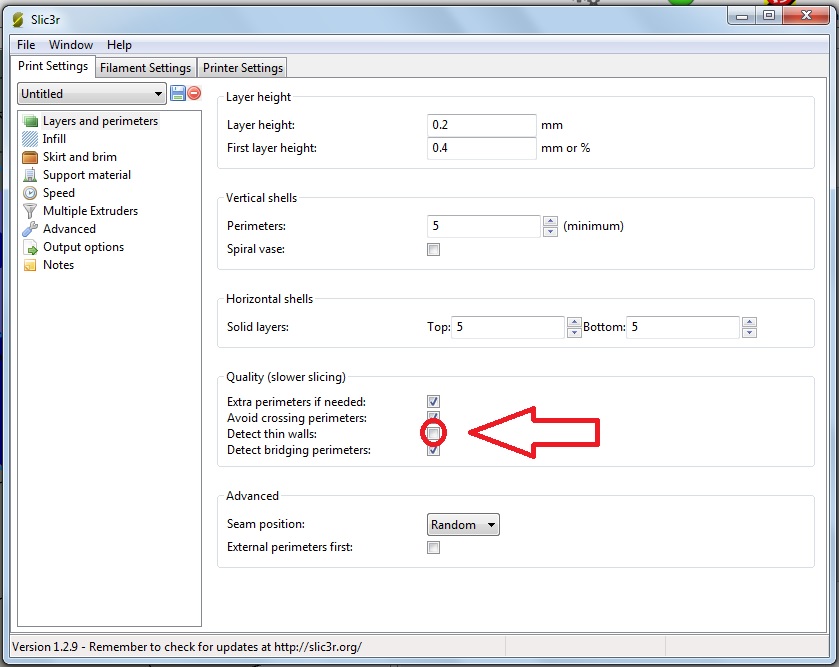Screen dimensions: 839x667
Task: Uncheck Extra perimeters if needed
Action: tap(433, 402)
